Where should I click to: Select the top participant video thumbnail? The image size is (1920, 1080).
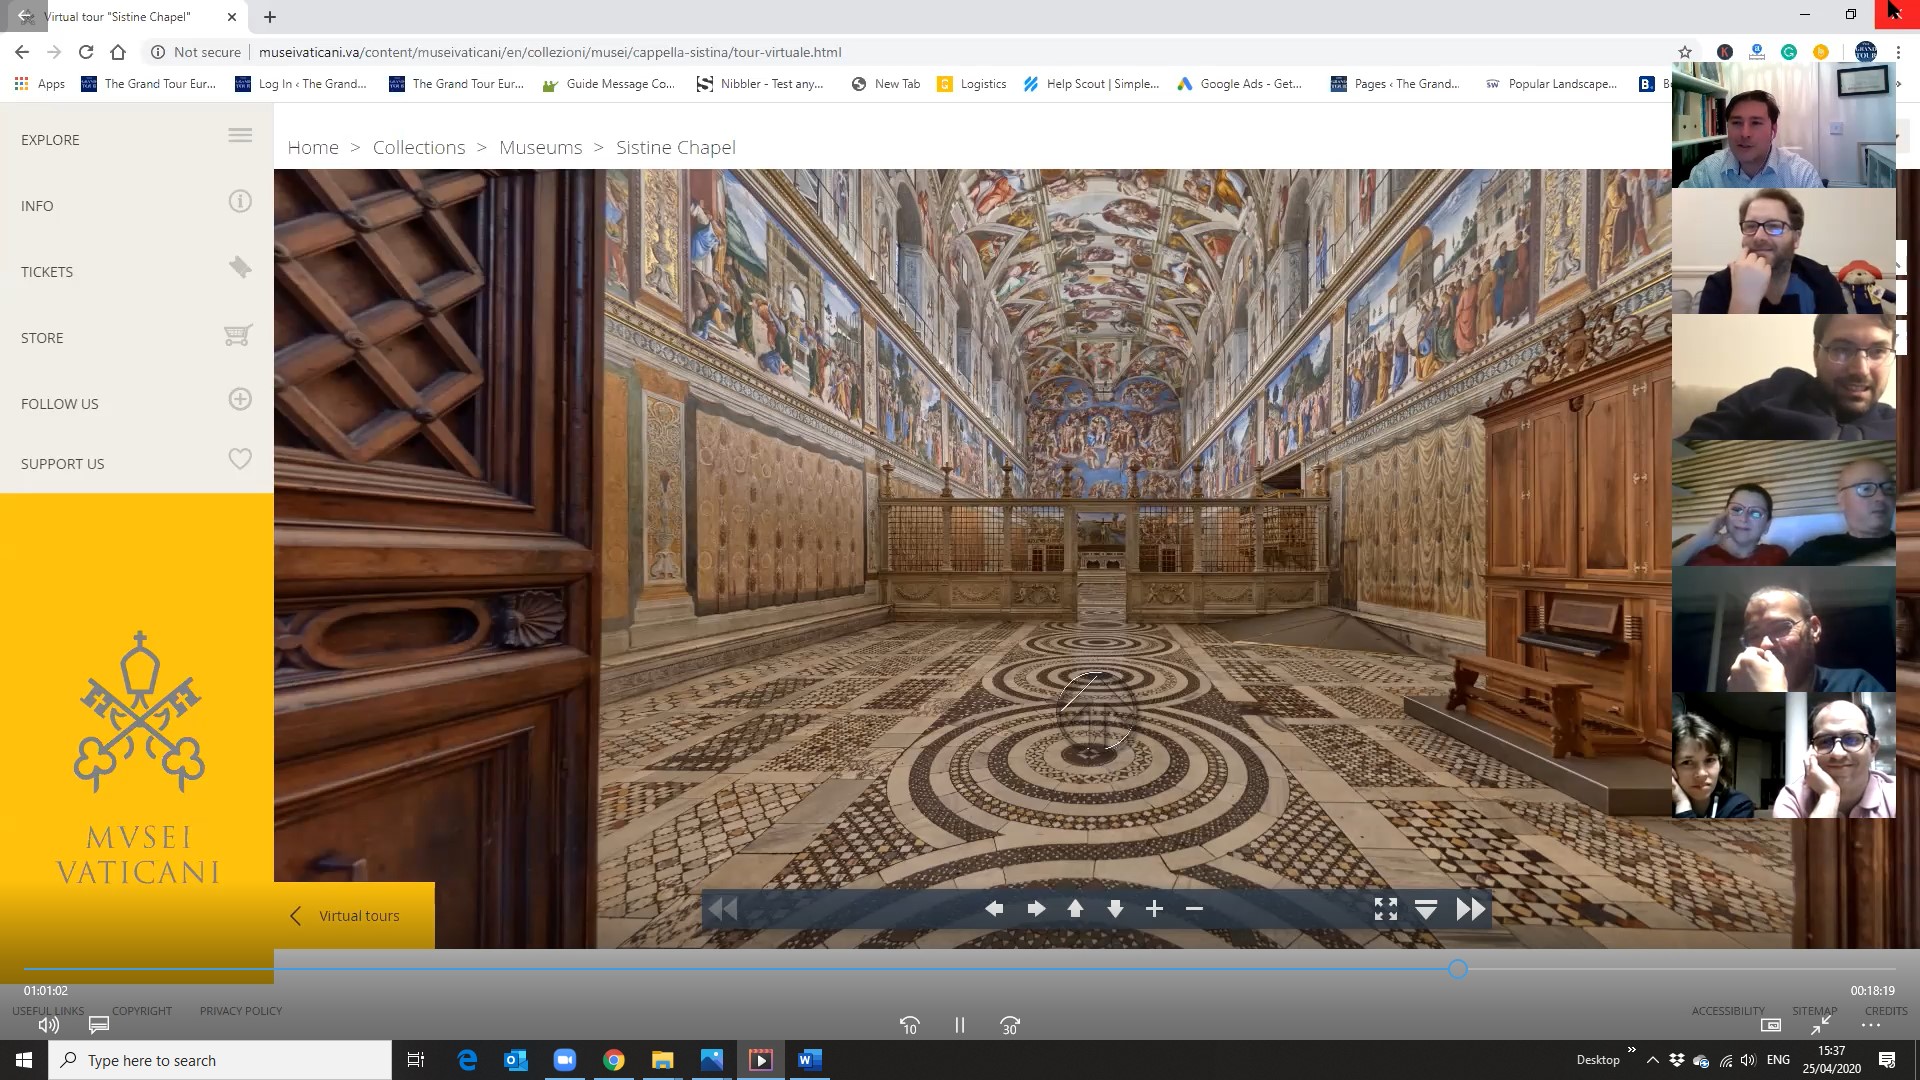point(1784,125)
